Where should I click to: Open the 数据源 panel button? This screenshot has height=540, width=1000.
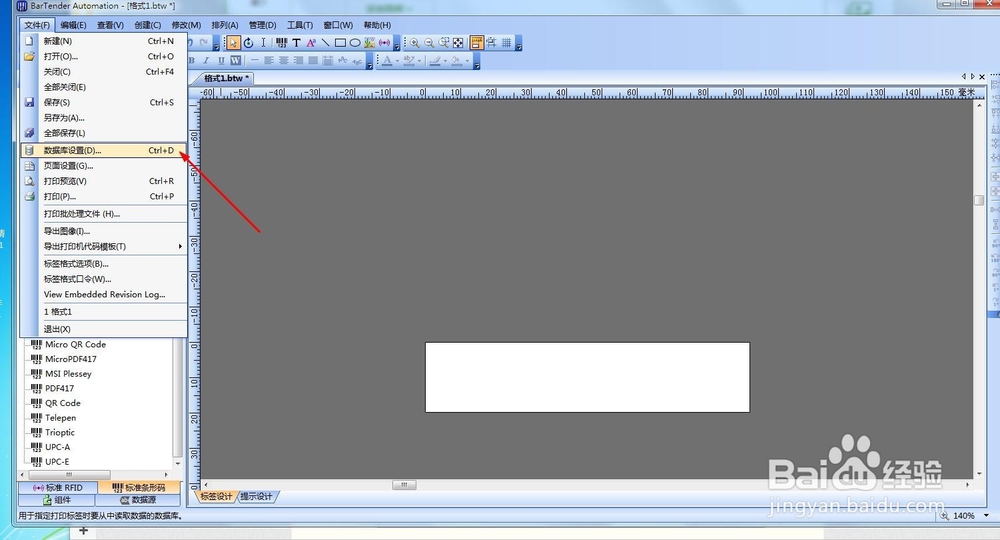(139, 500)
